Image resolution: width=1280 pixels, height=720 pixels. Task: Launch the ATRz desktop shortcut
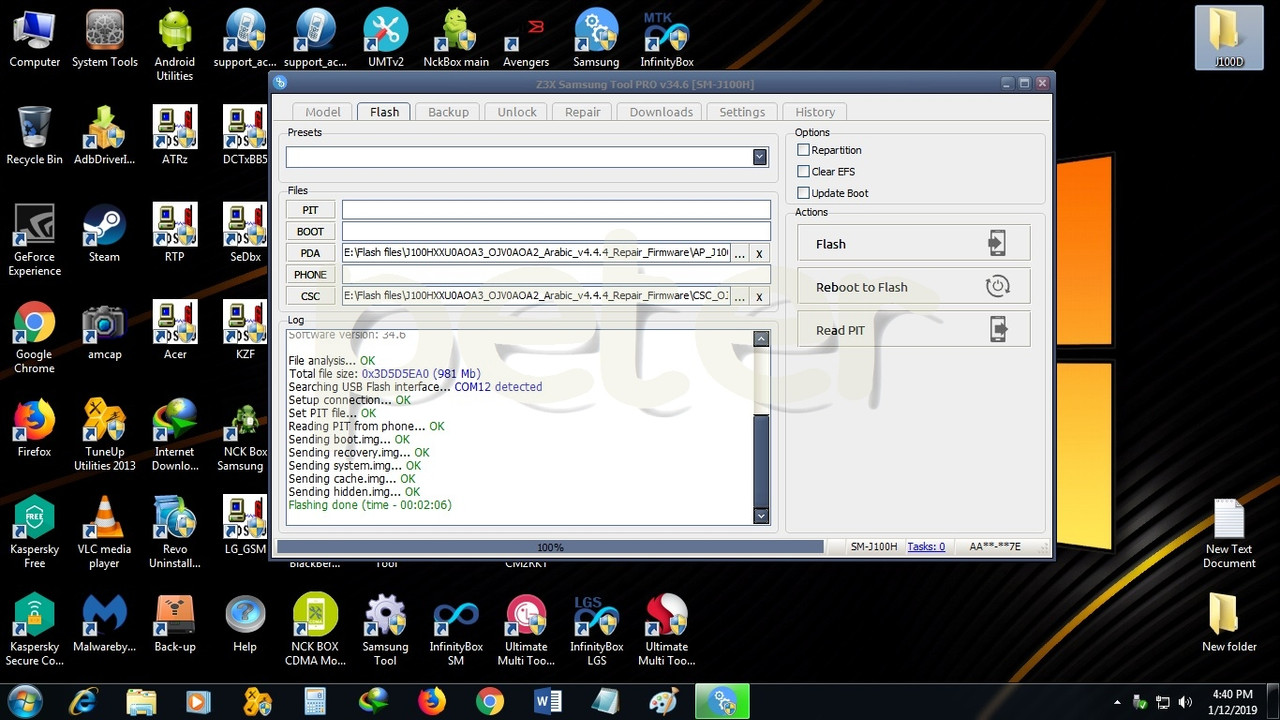[x=175, y=137]
